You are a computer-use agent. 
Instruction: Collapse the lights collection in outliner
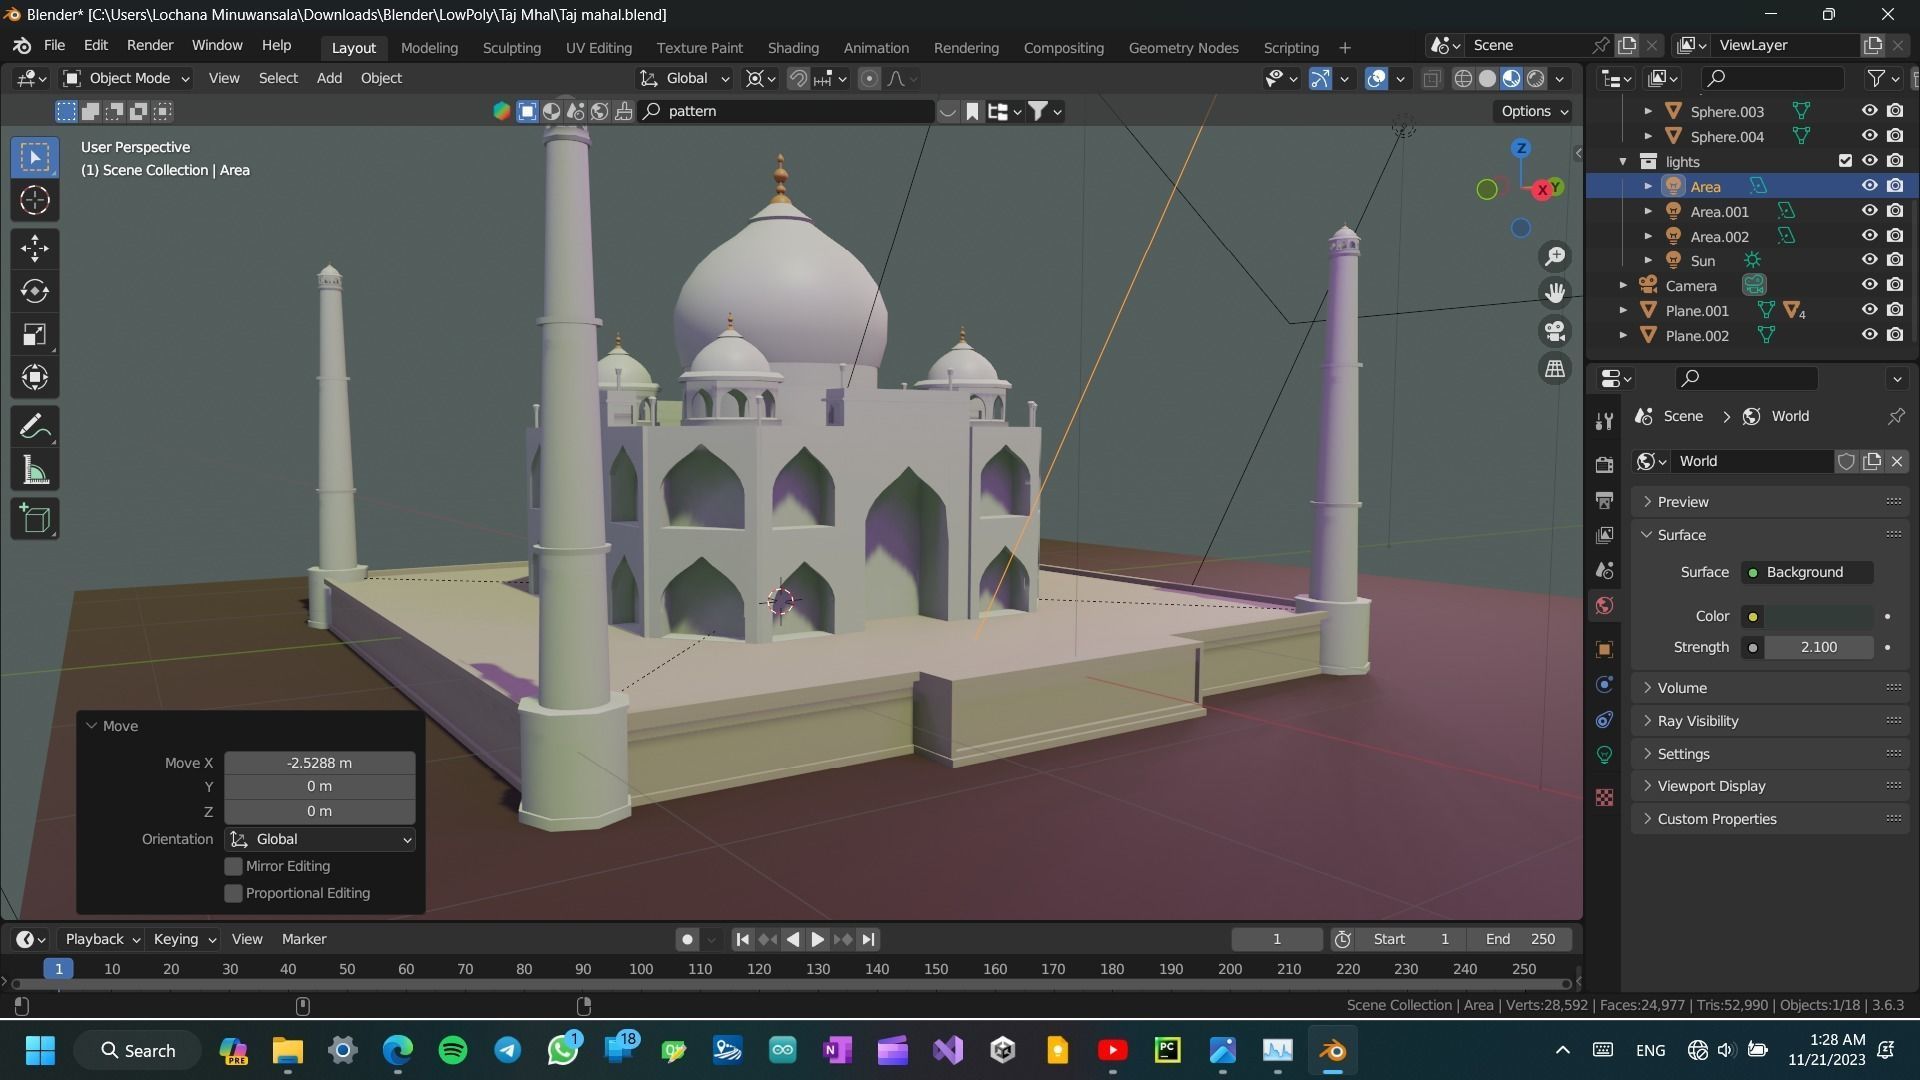[1623, 161]
